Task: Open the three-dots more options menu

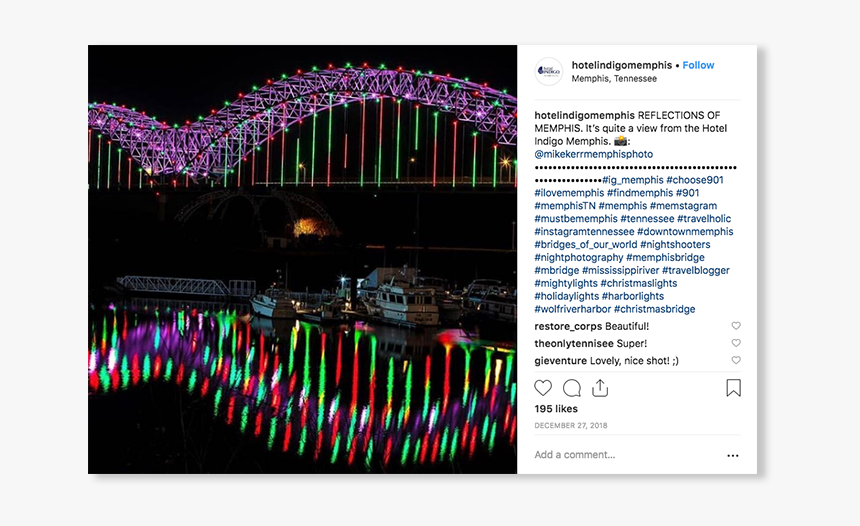Action: point(733,455)
